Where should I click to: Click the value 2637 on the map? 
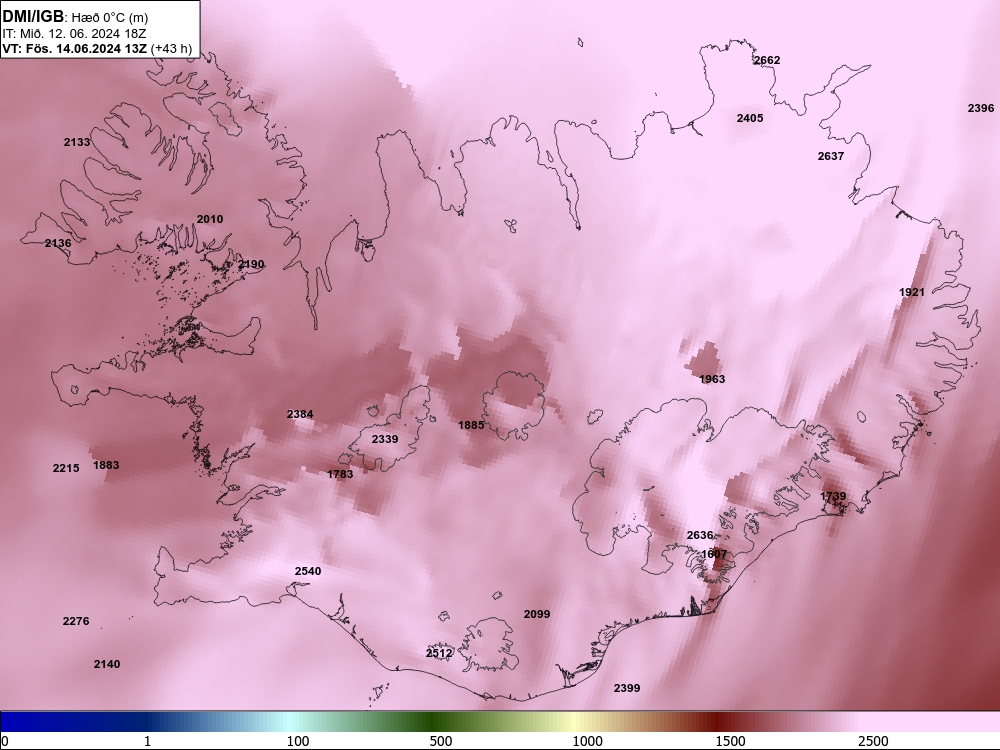coord(831,156)
